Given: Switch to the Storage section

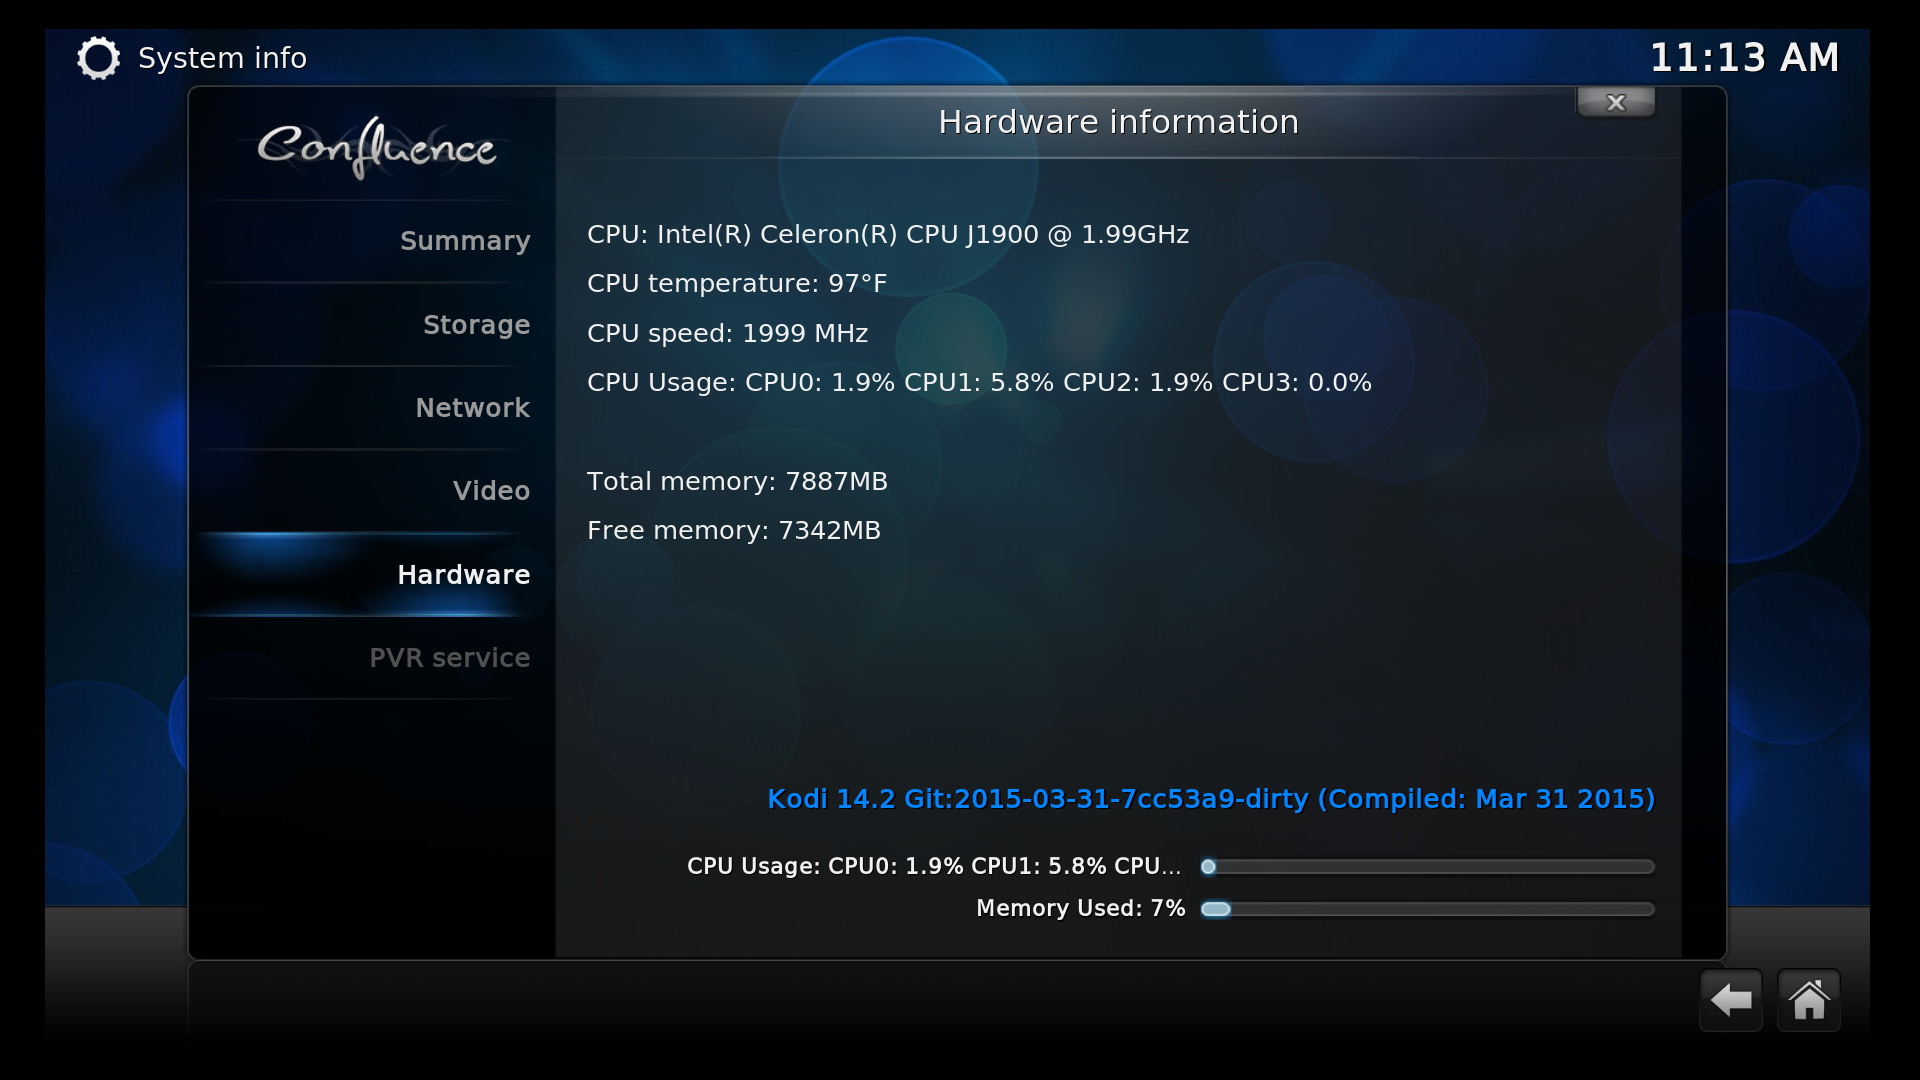Looking at the screenshot, I should coord(370,325).
